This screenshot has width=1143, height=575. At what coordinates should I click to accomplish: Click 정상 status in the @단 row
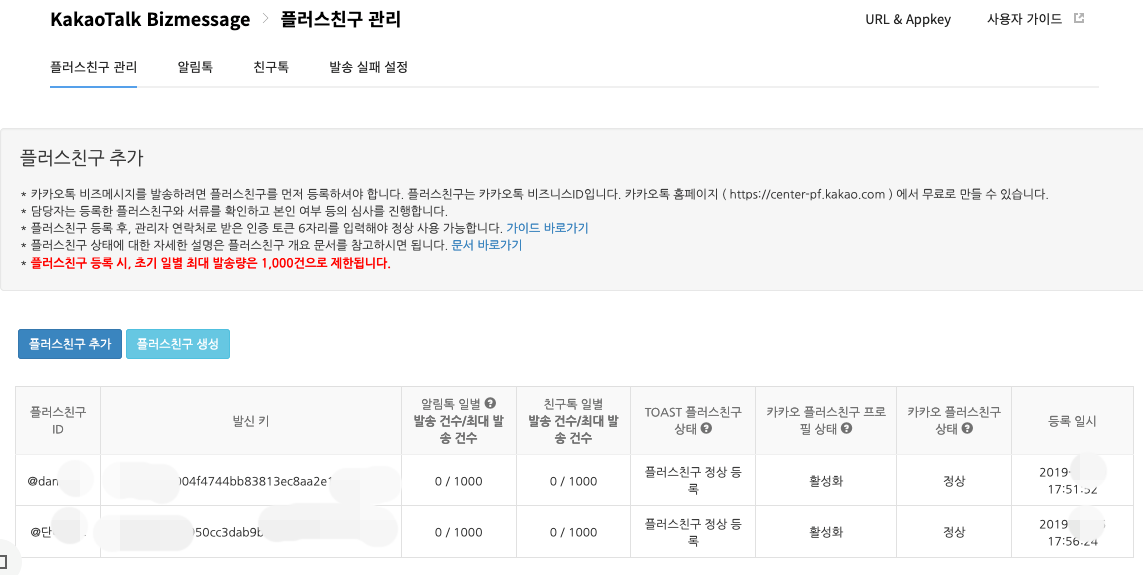click(x=954, y=532)
